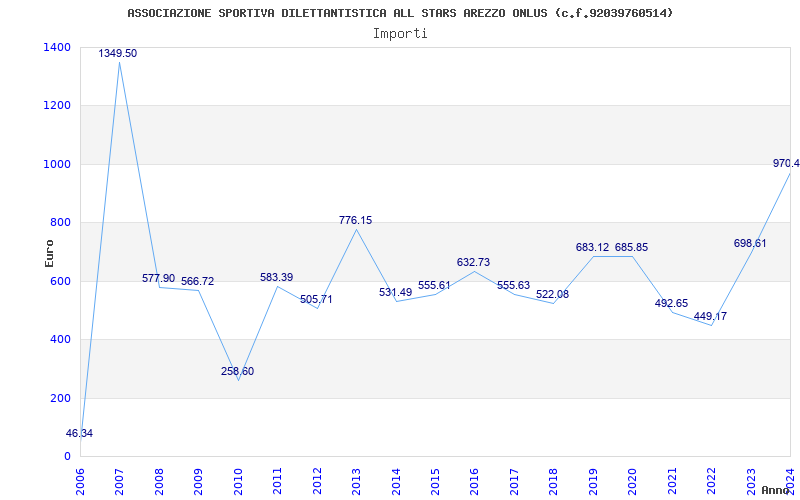Select the 1349.50 data label

coord(118,54)
